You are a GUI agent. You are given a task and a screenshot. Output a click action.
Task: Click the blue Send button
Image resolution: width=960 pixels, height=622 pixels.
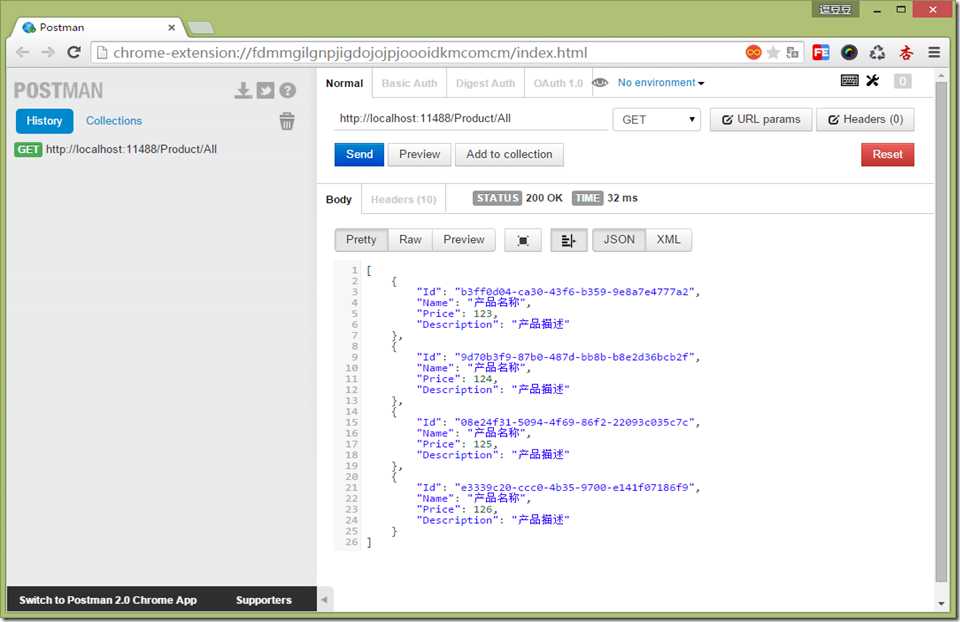tap(359, 154)
